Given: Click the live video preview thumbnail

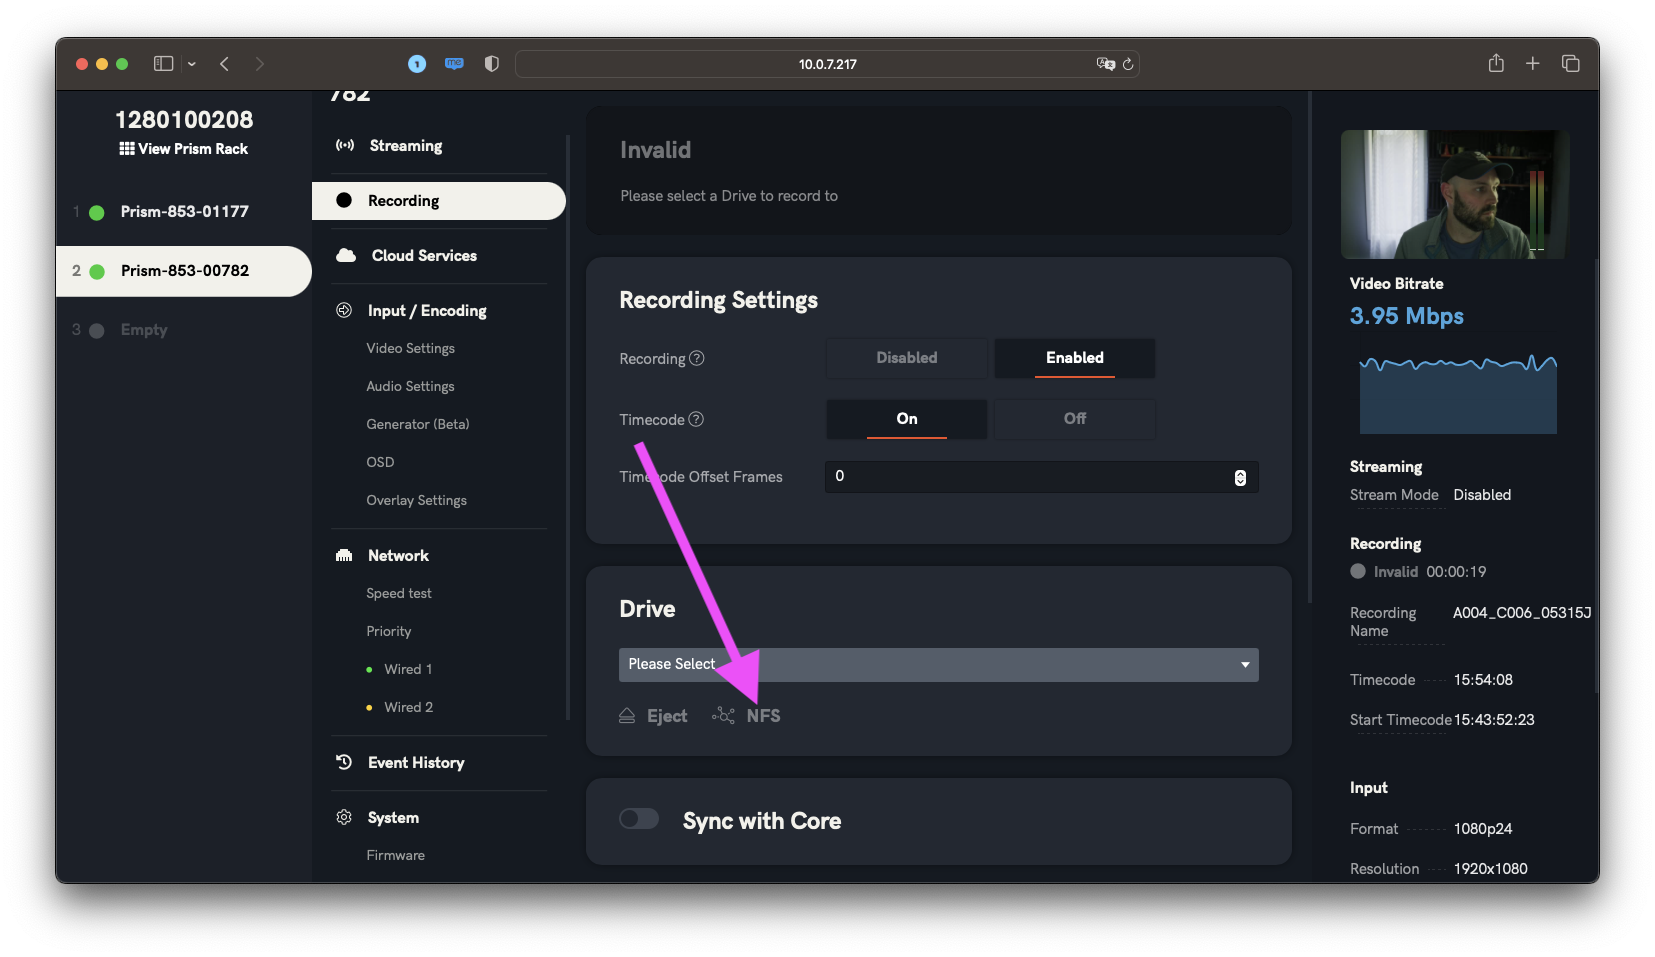Looking at the screenshot, I should tap(1454, 194).
